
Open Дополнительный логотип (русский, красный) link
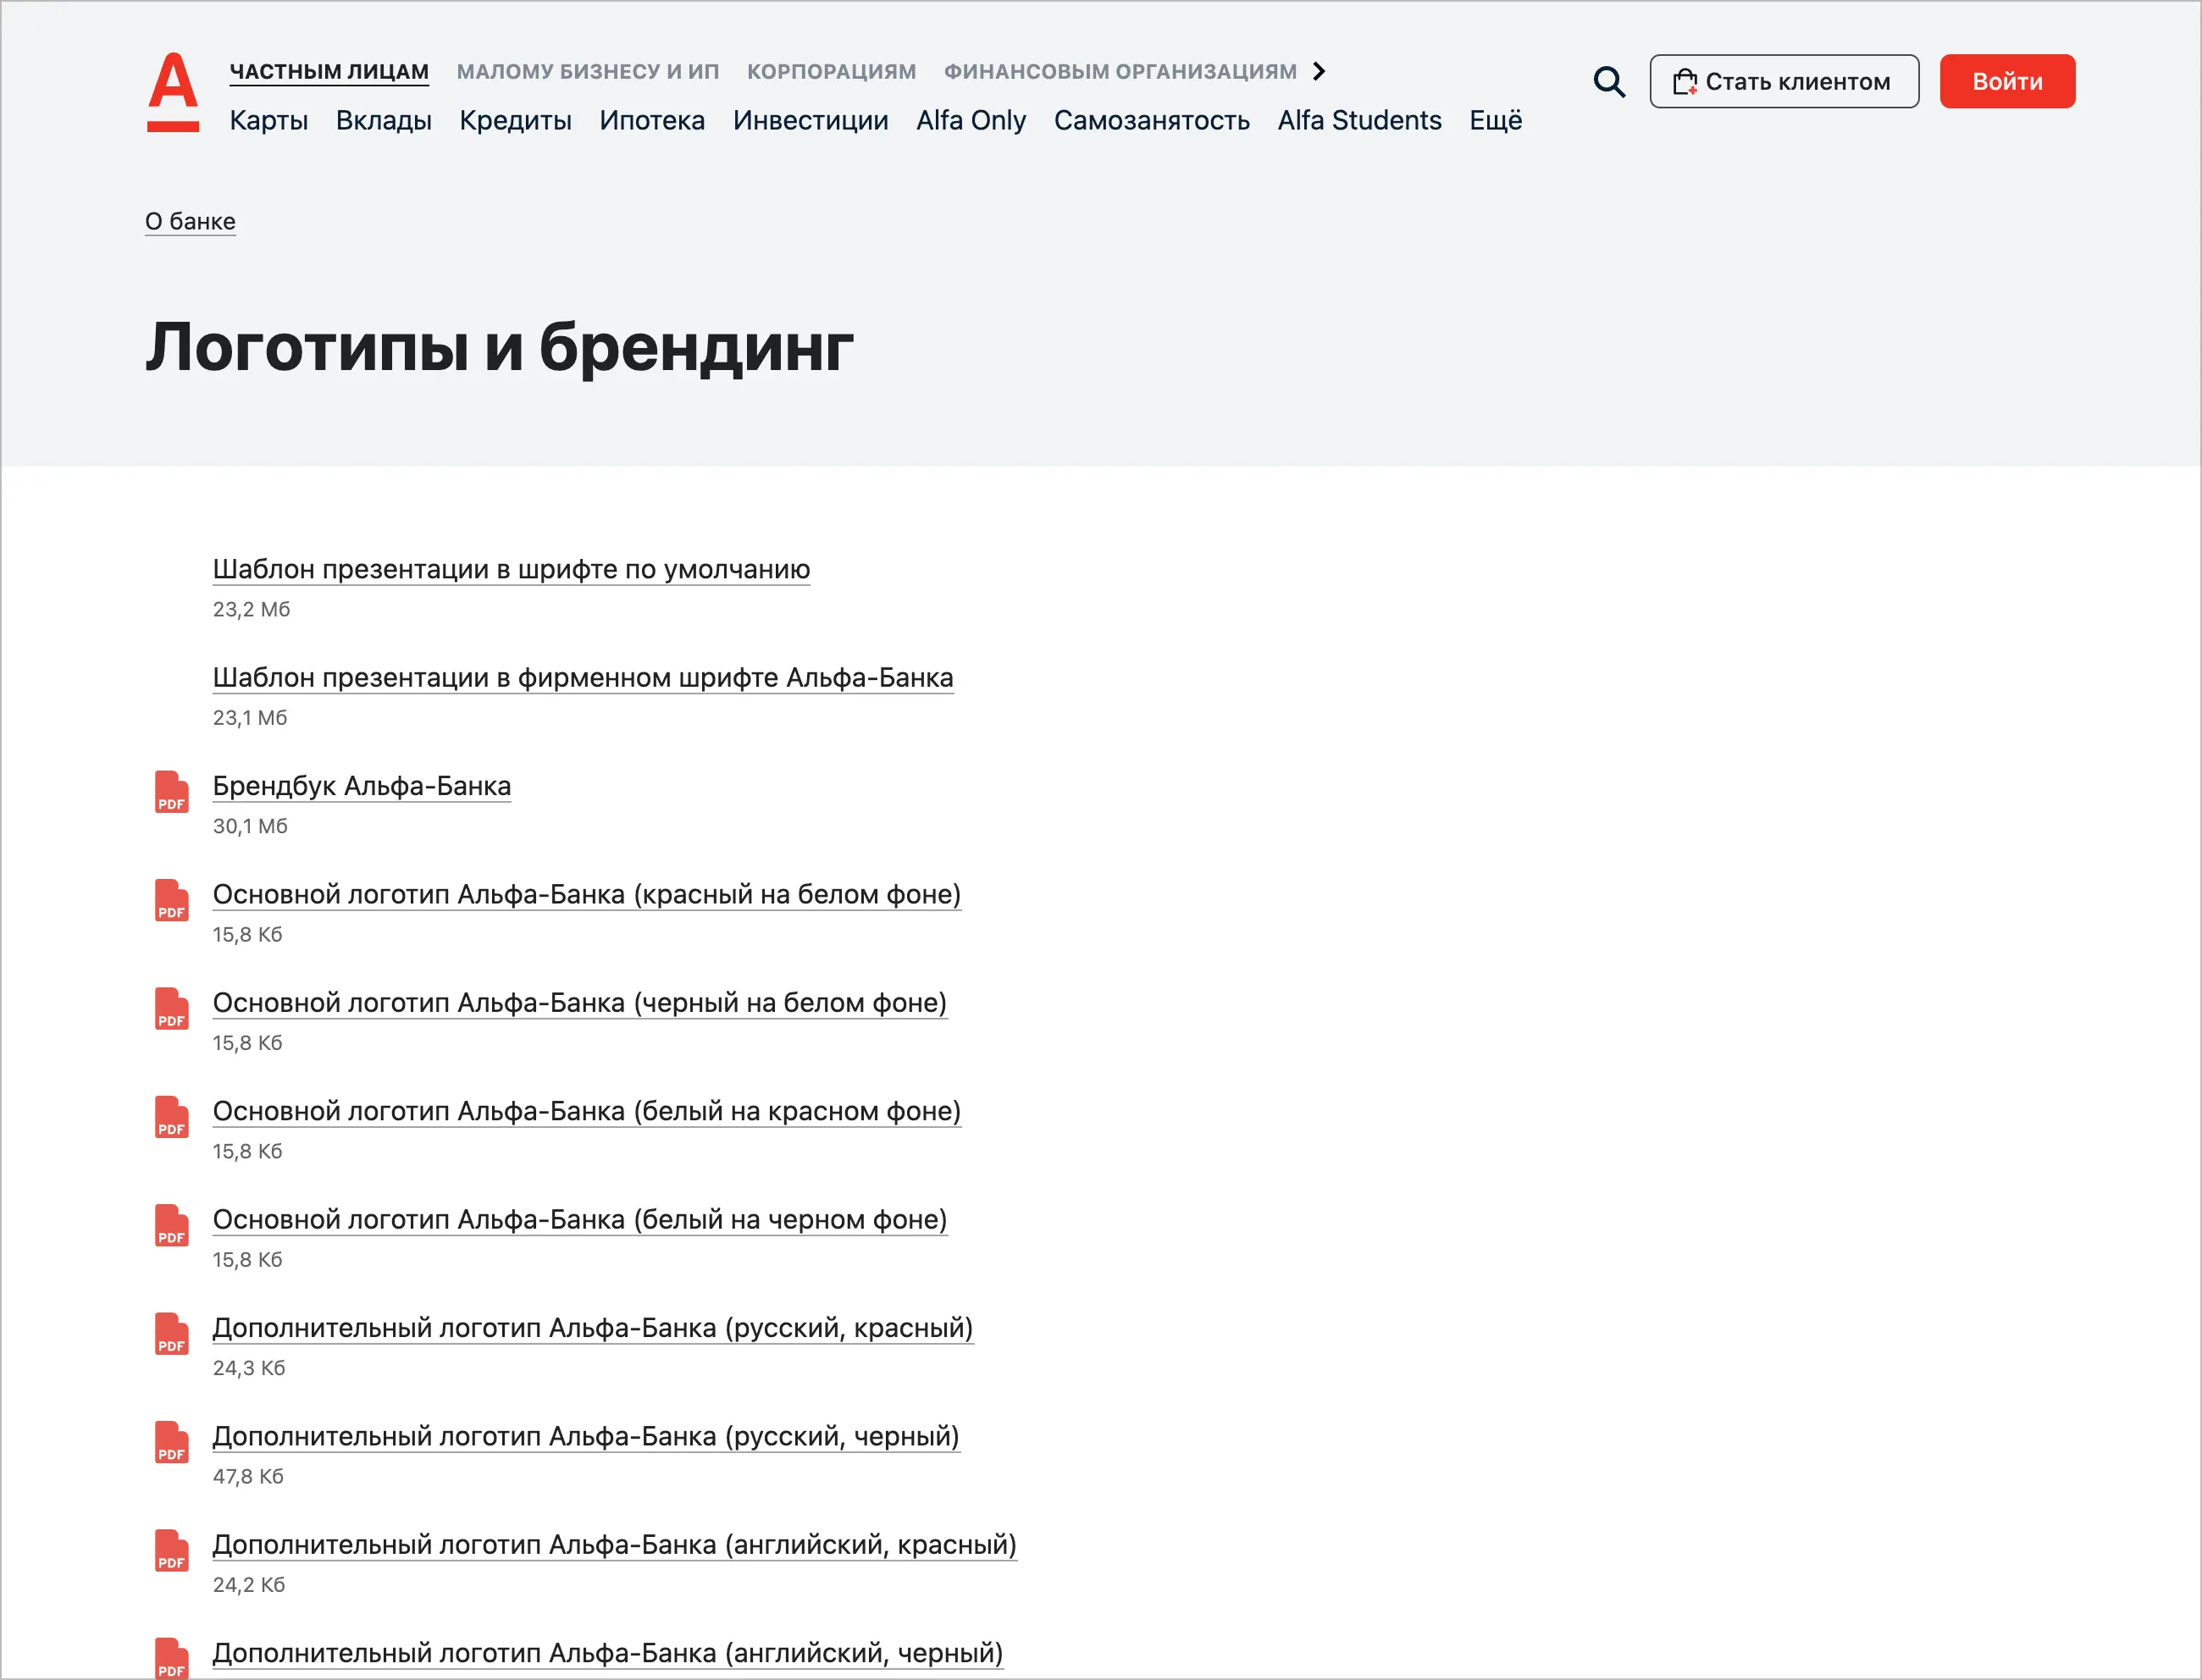pyautogui.click(x=593, y=1327)
